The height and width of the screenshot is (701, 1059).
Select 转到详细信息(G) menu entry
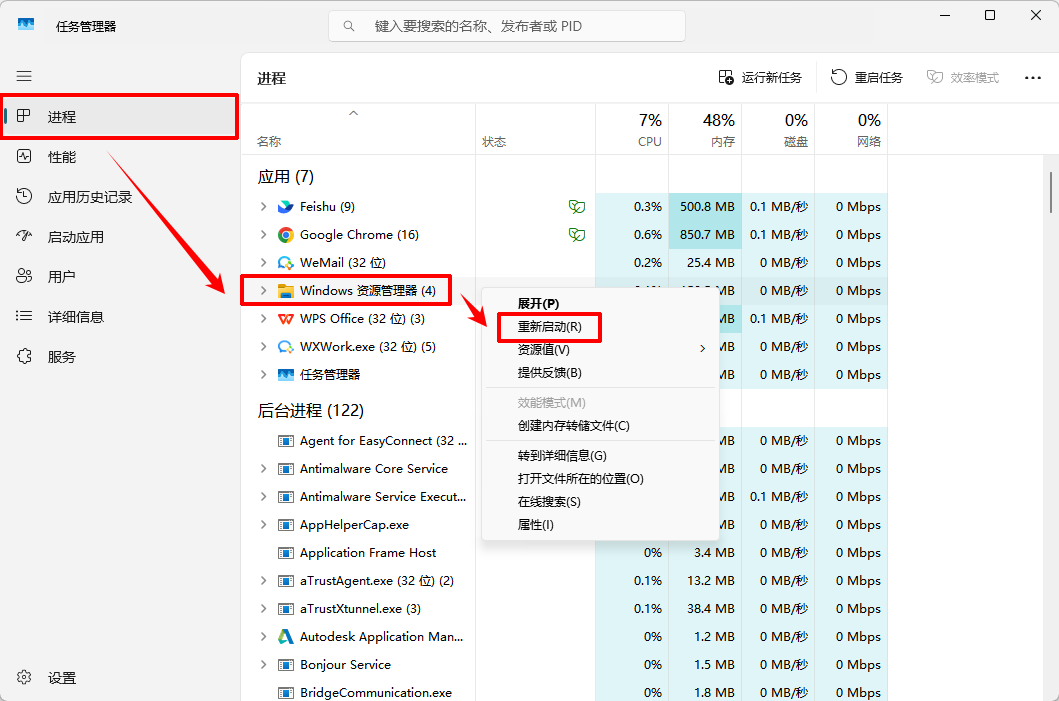click(562, 456)
